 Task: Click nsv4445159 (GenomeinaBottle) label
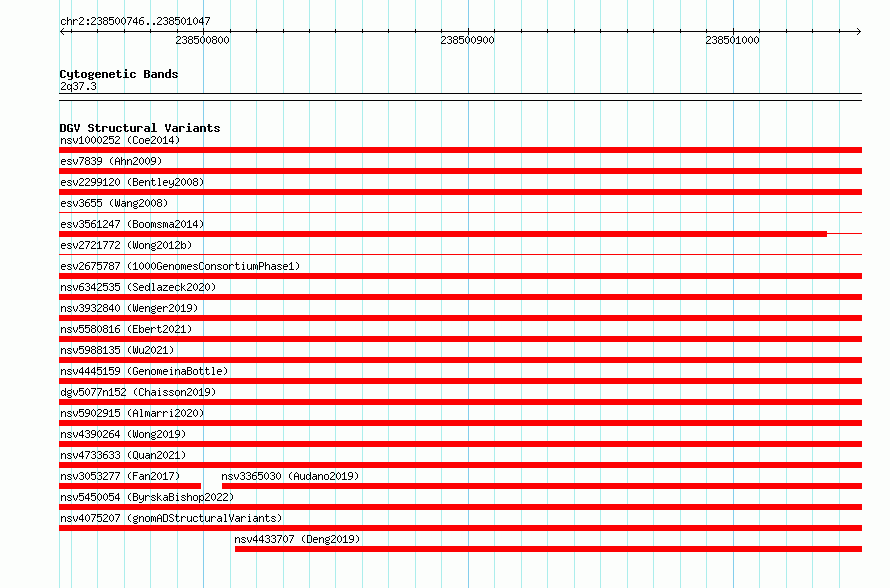tap(144, 371)
